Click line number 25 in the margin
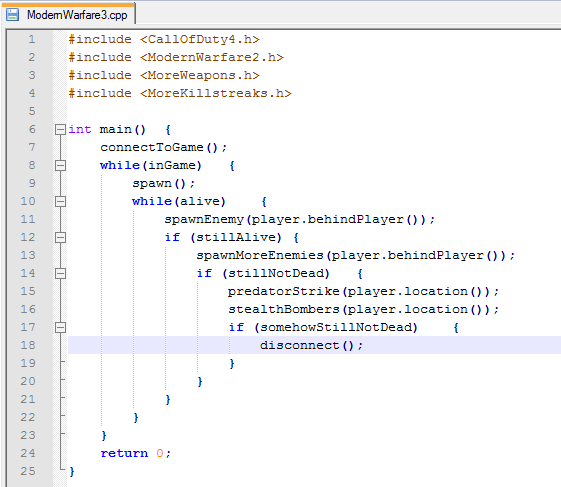 click(28, 471)
